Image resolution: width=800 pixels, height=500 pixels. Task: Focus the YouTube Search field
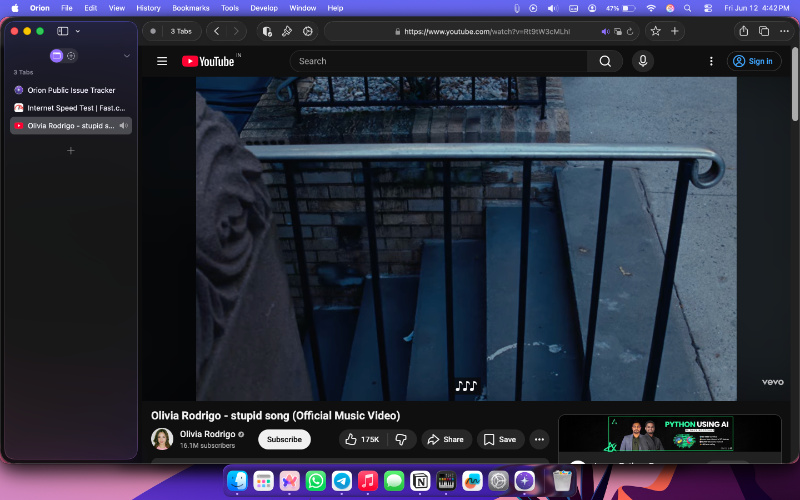(438, 61)
